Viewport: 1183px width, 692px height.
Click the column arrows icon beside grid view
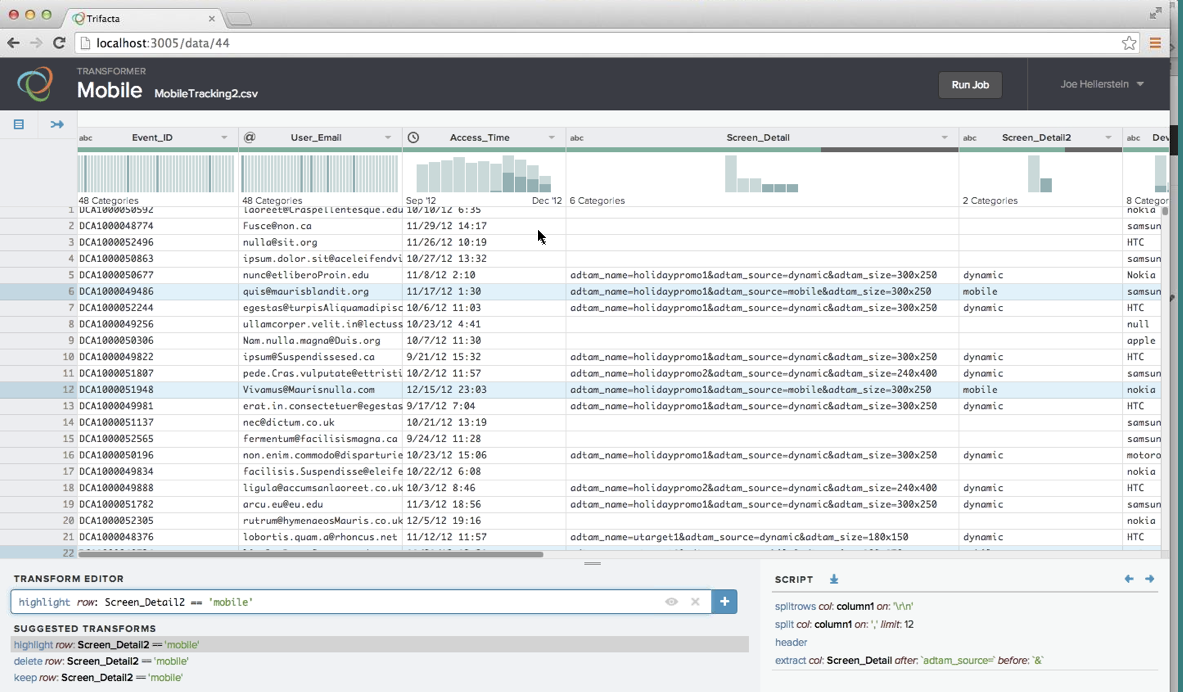pyautogui.click(x=57, y=125)
